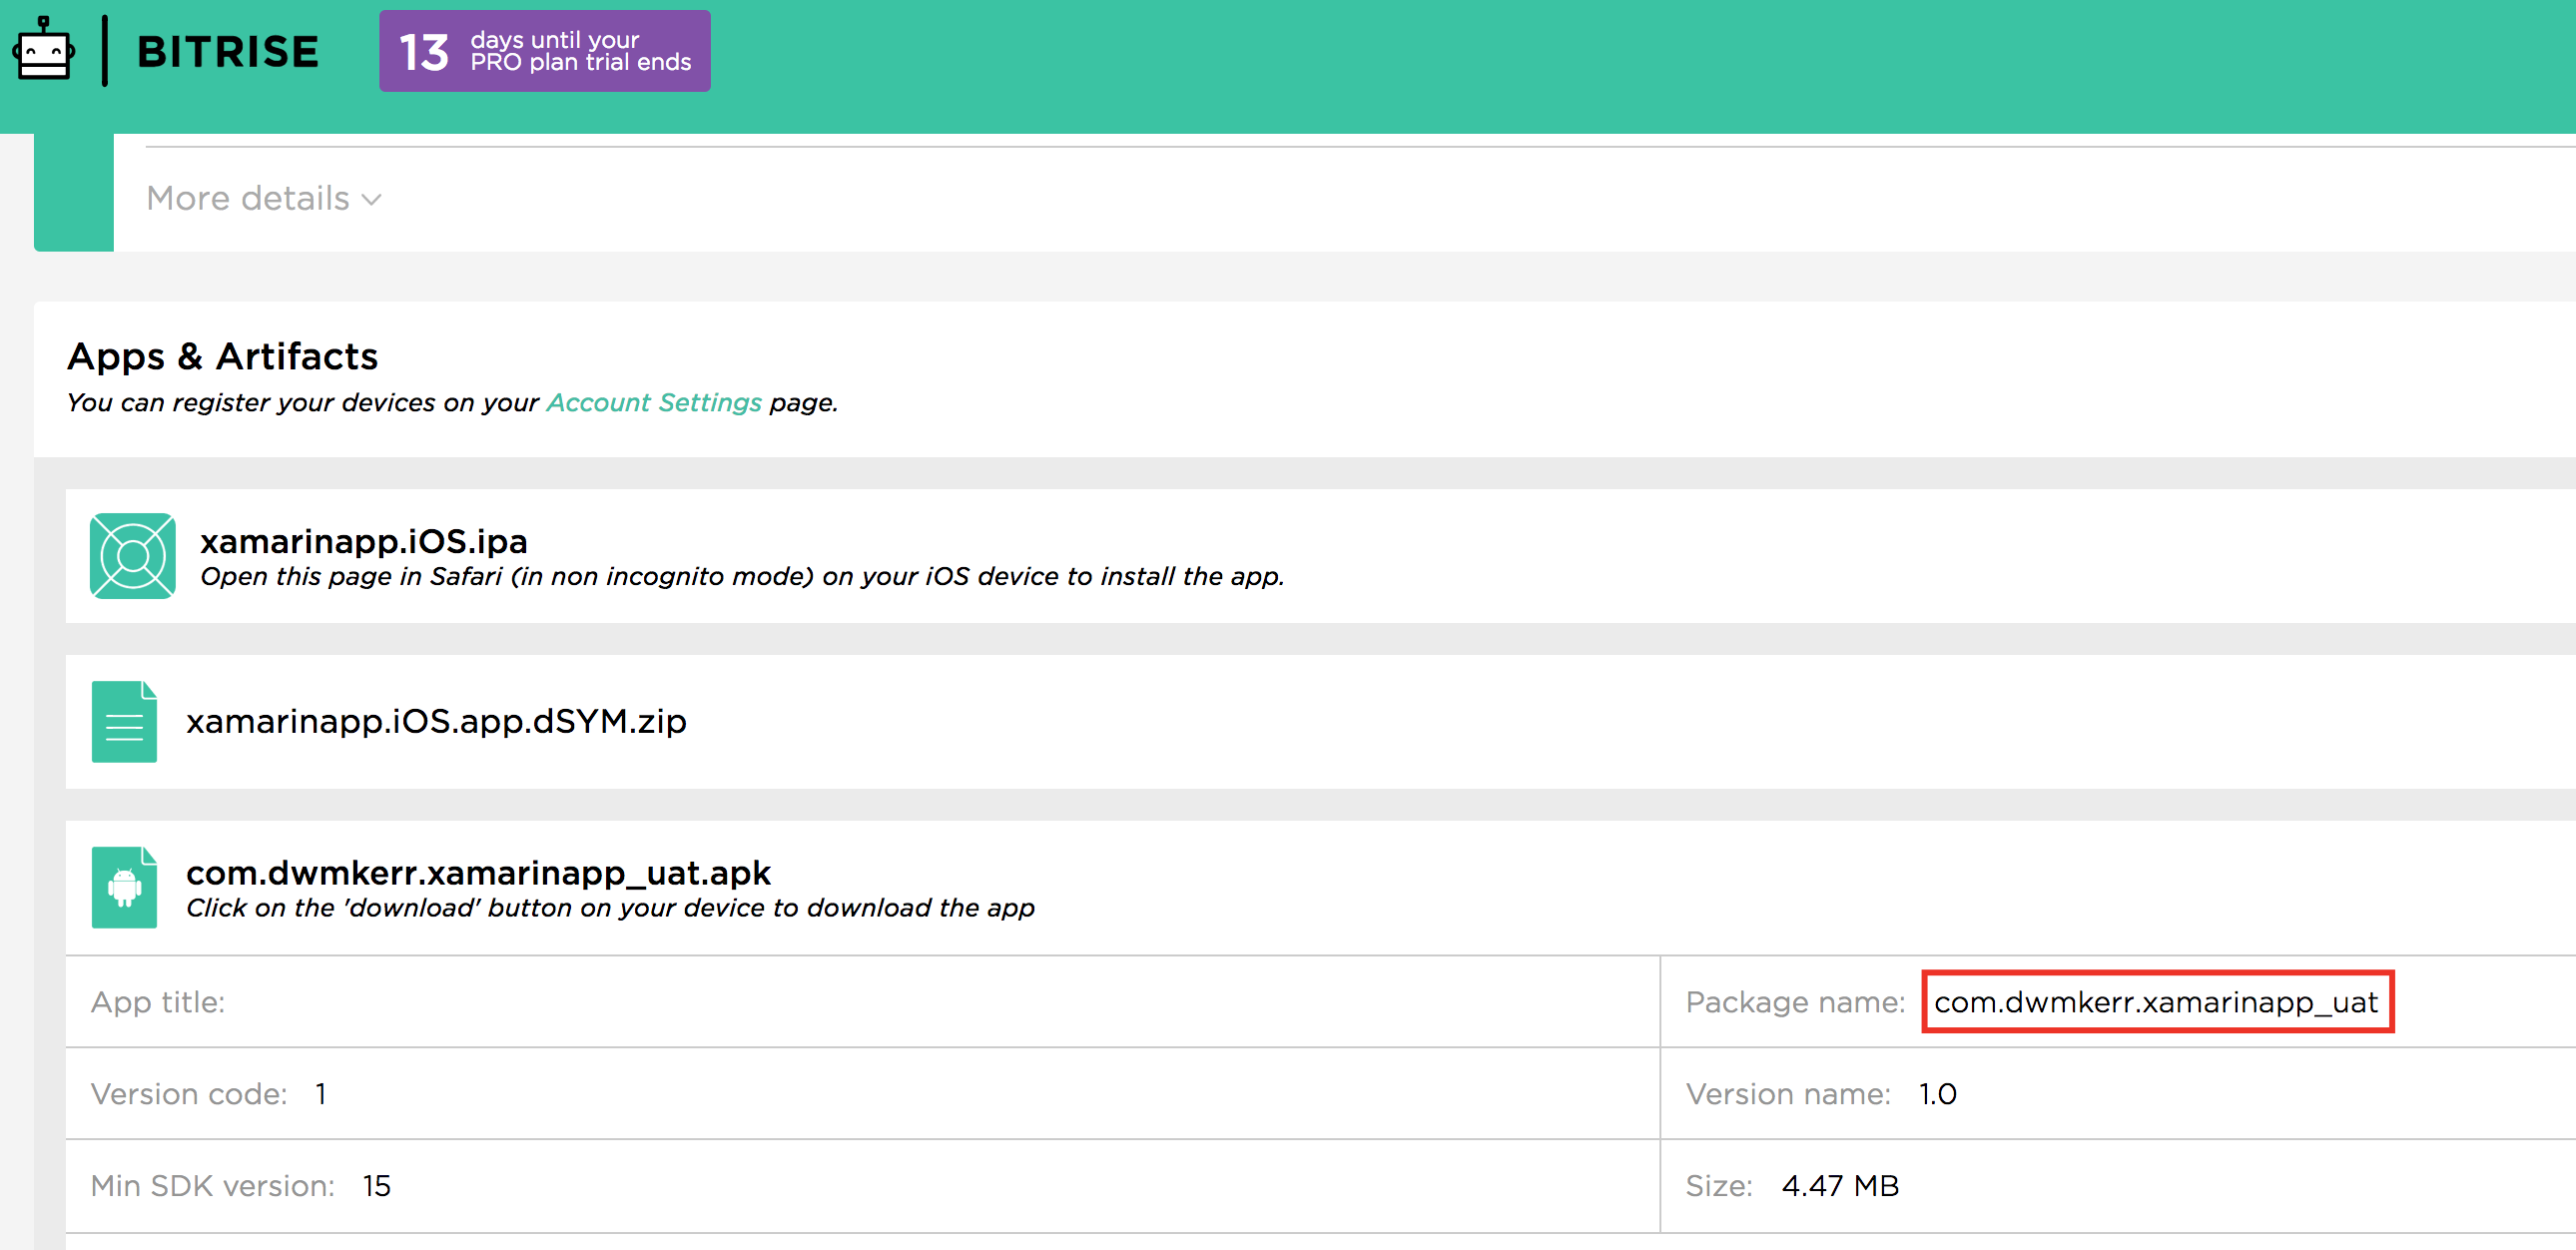The image size is (2576, 1250).
Task: Open the Account Settings link
Action: tap(654, 402)
